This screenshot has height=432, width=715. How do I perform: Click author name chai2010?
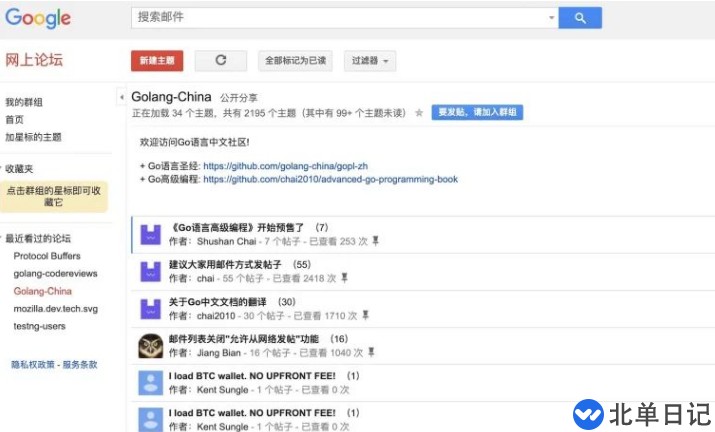pos(216,316)
